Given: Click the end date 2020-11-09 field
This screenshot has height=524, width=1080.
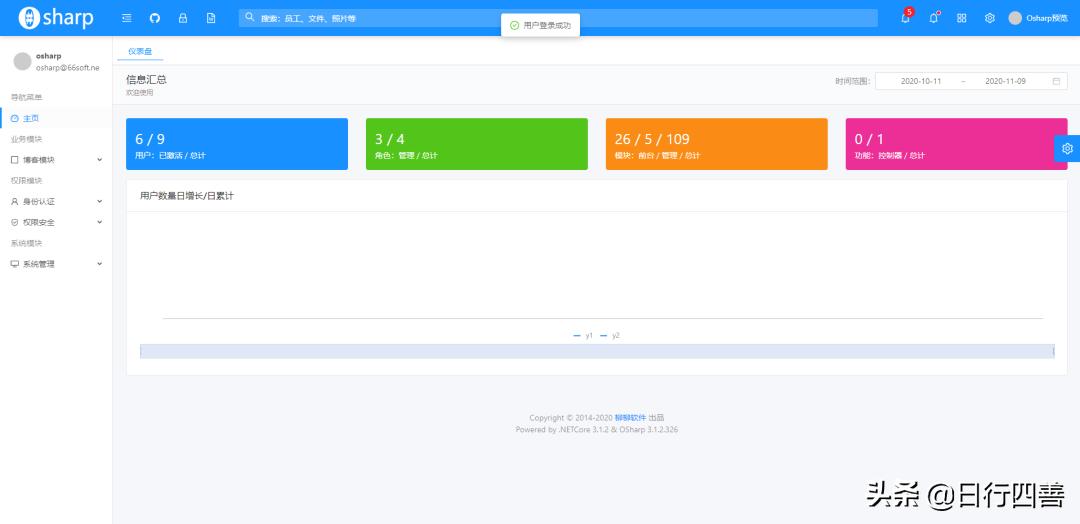Looking at the screenshot, I should [1005, 81].
